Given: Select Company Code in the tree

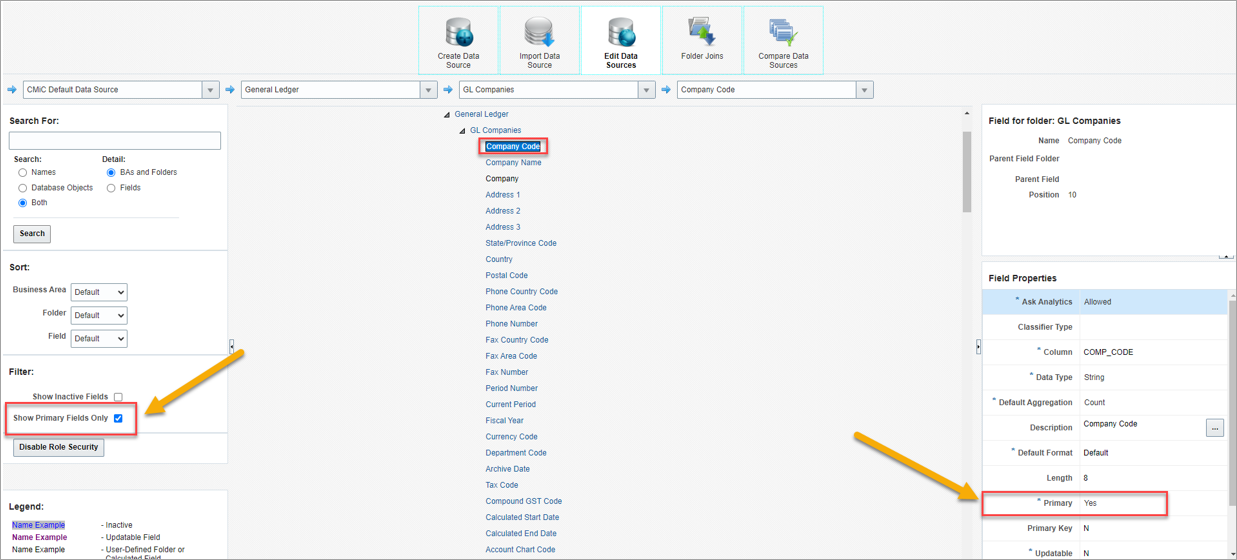Looking at the screenshot, I should coord(513,147).
